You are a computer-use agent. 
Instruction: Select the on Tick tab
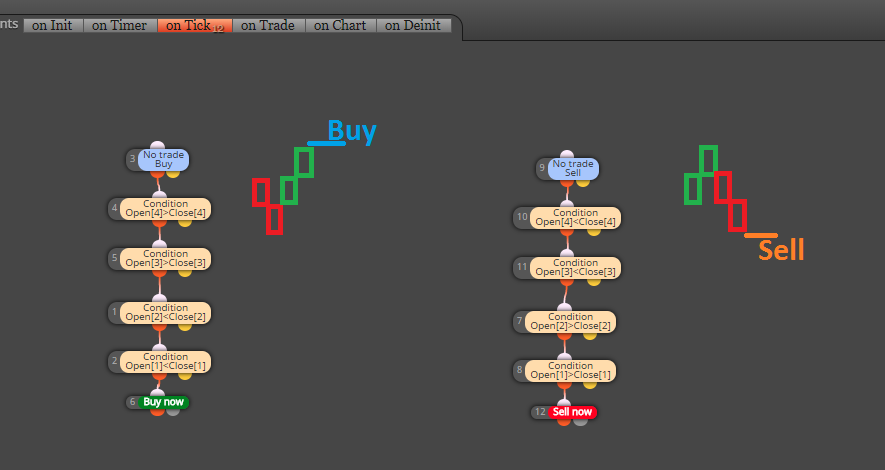pos(195,25)
